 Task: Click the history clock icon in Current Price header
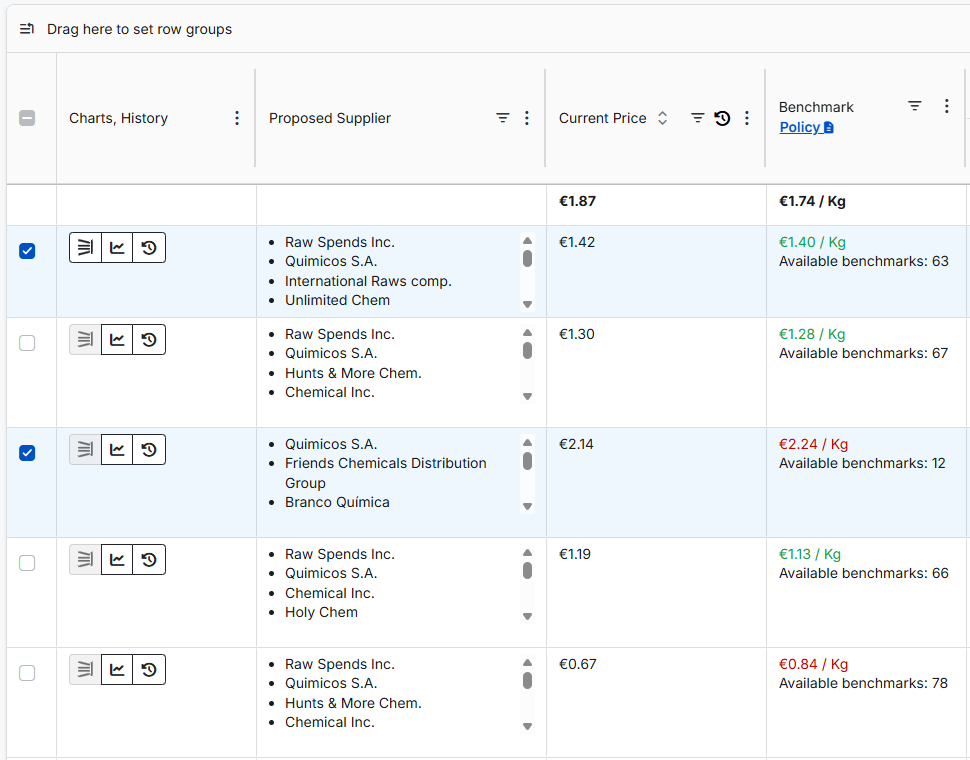[x=722, y=118]
